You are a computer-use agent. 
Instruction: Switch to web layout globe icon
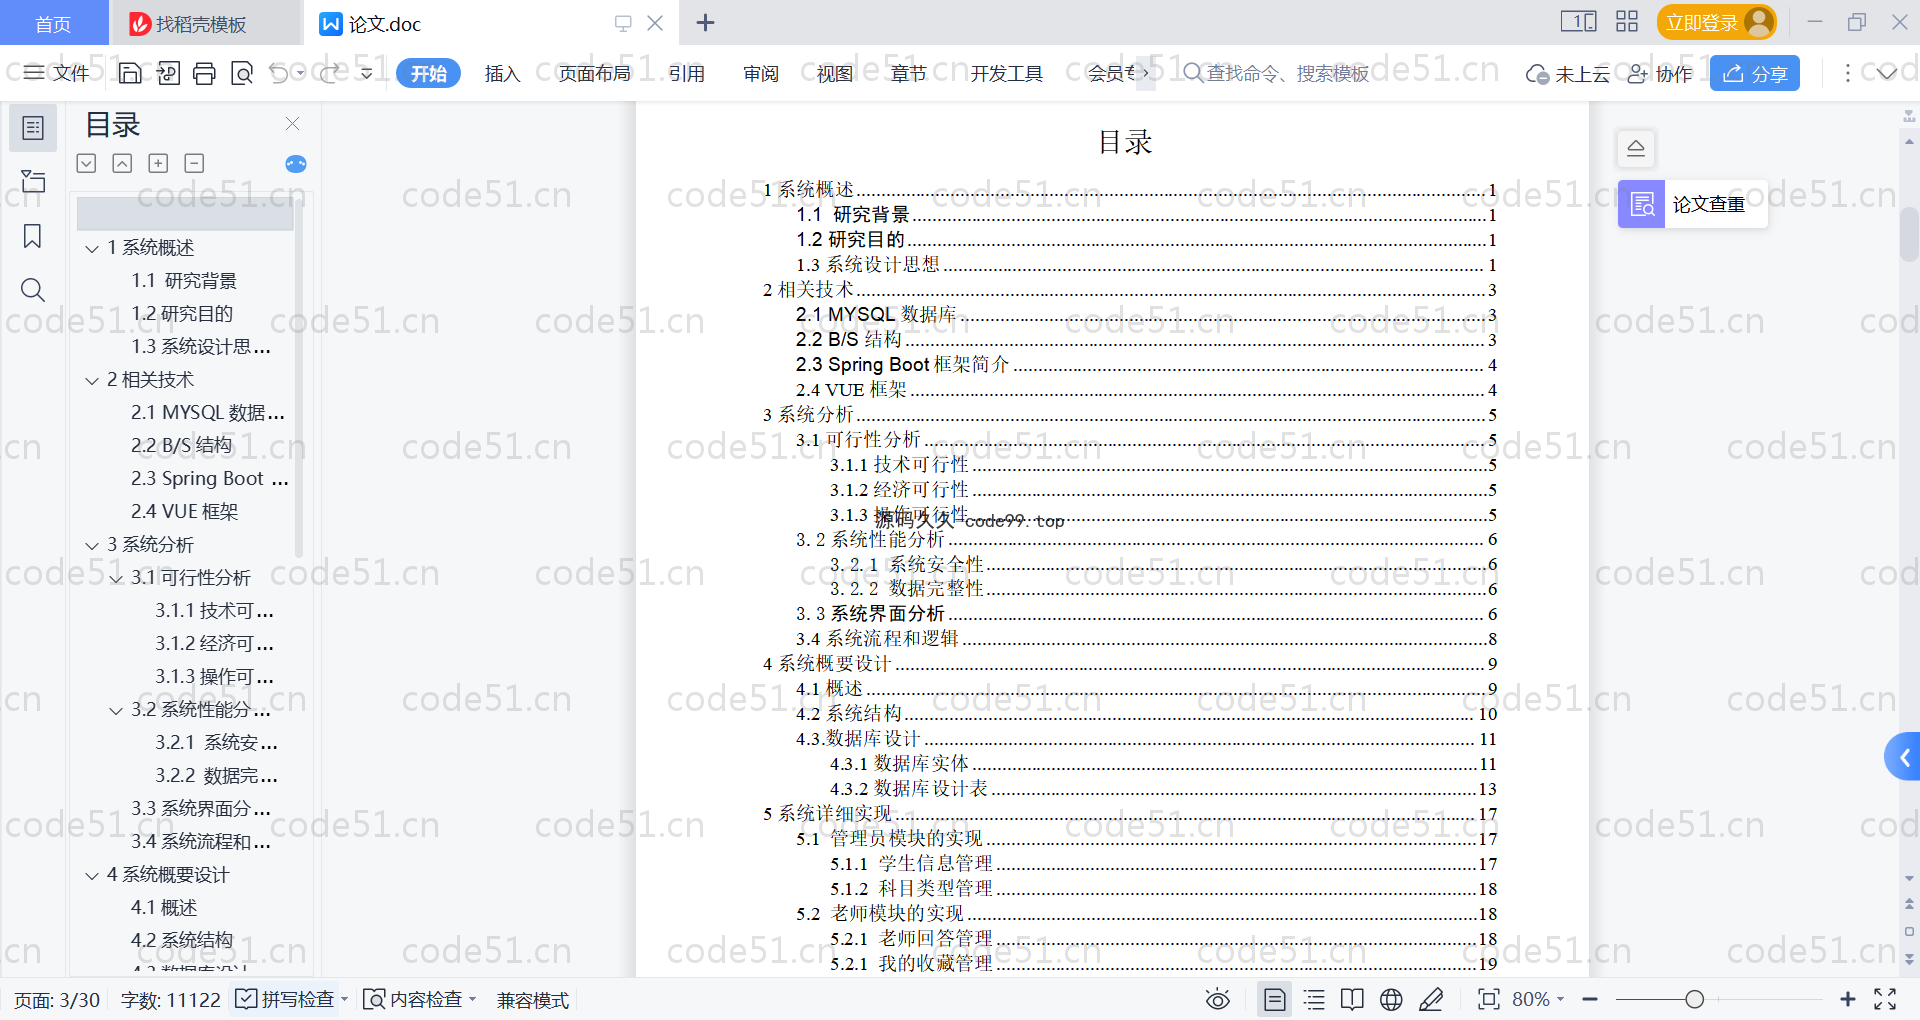click(1391, 999)
